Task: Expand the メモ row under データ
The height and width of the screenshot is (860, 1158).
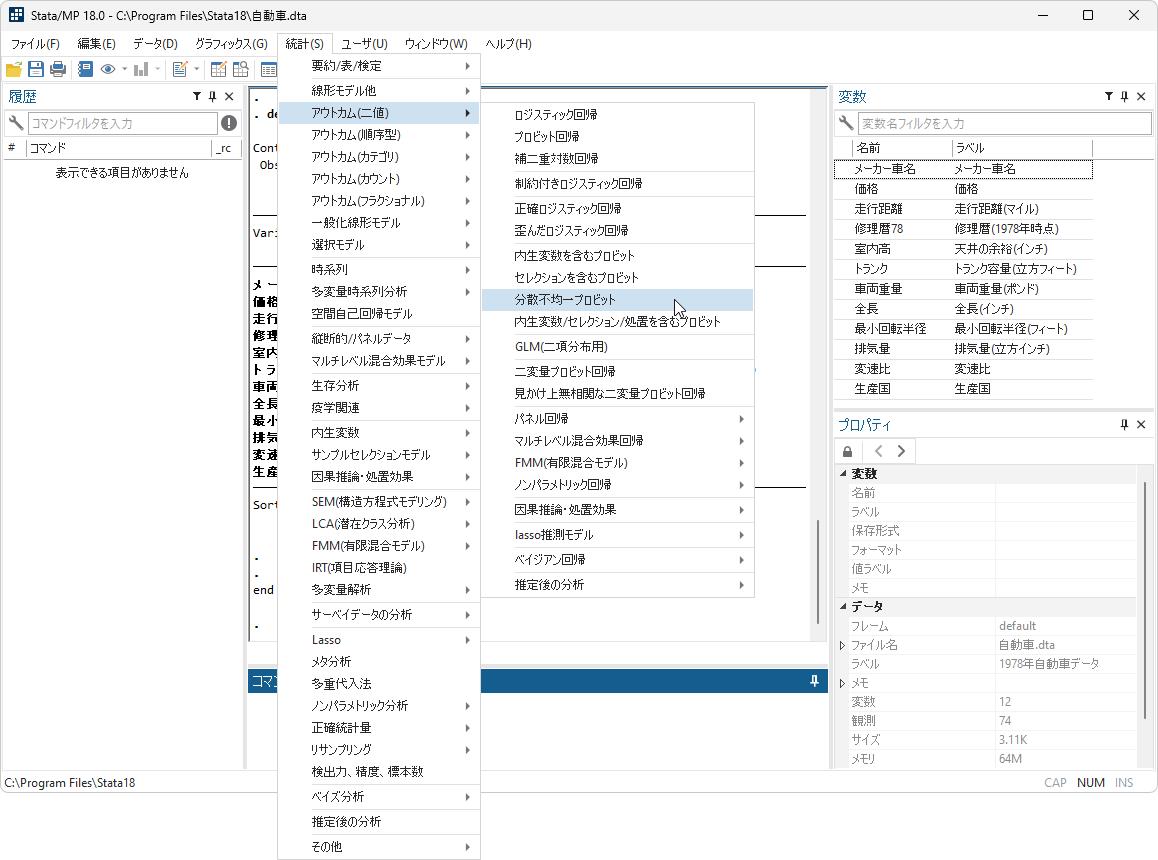Action: (843, 683)
